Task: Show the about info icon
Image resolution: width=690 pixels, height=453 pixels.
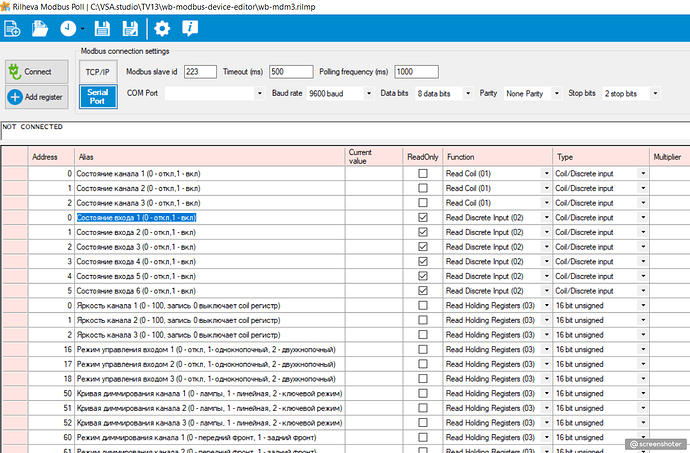Action: point(190,29)
